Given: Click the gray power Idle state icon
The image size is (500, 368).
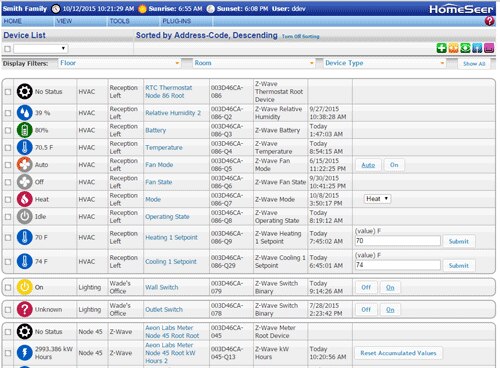Looking at the screenshot, I should tap(25, 217).
